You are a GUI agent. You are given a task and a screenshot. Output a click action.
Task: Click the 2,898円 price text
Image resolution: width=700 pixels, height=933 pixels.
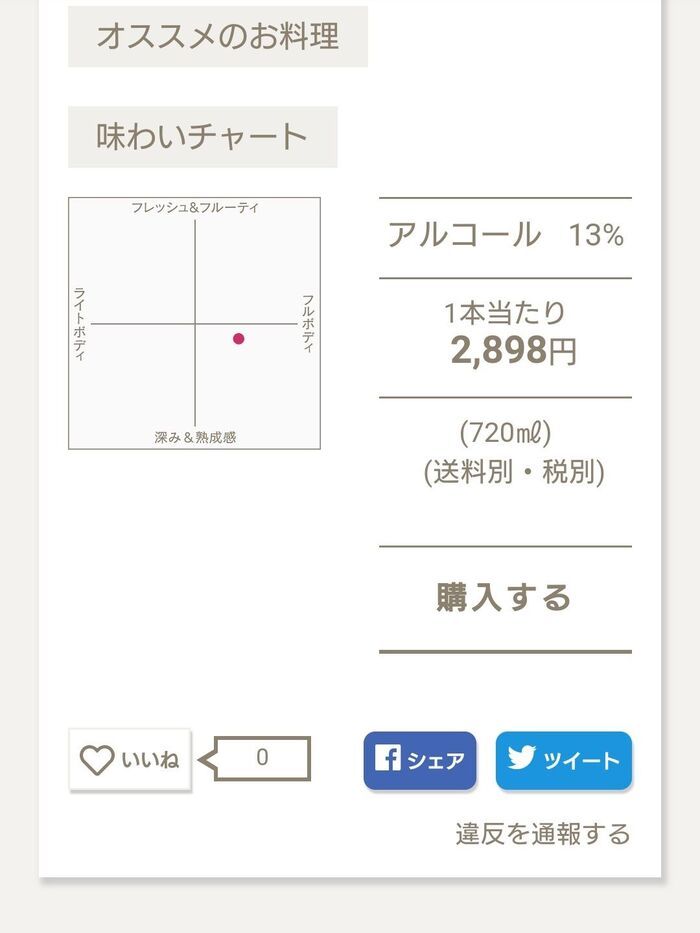tap(513, 351)
